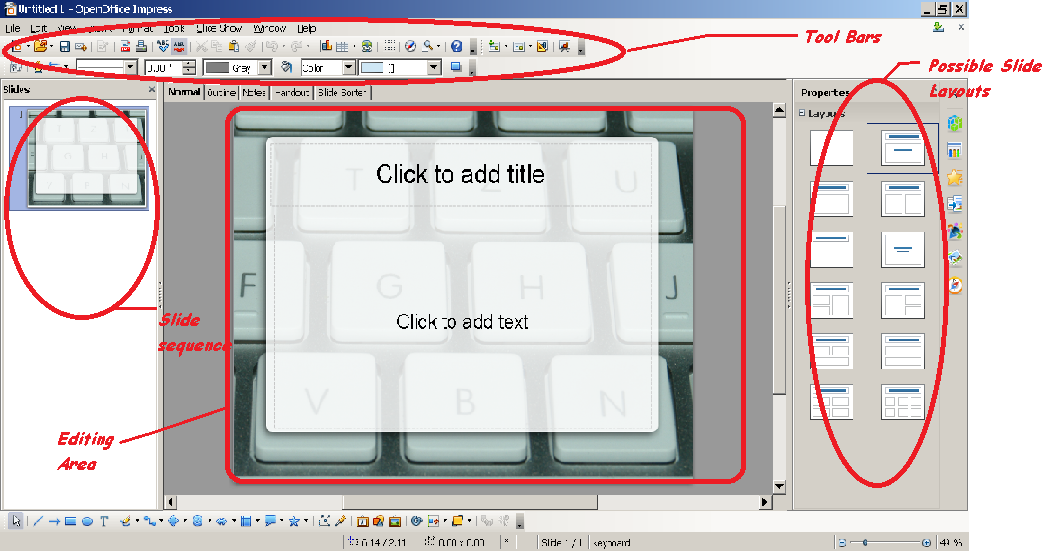
Task: Click the Open file folder icon
Action: click(40, 46)
